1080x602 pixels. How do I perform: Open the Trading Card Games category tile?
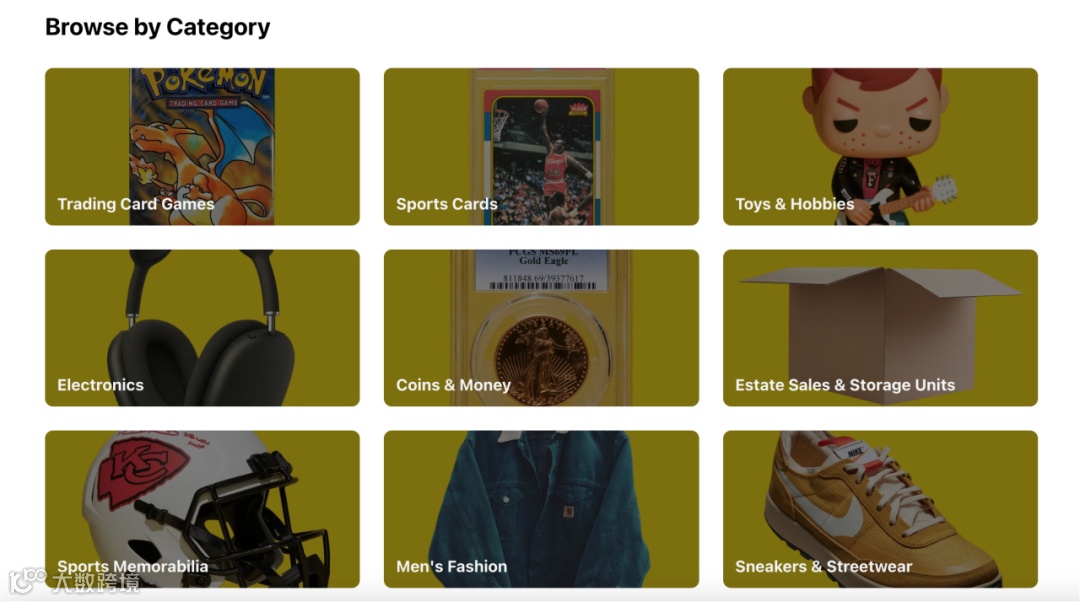[x=202, y=146]
